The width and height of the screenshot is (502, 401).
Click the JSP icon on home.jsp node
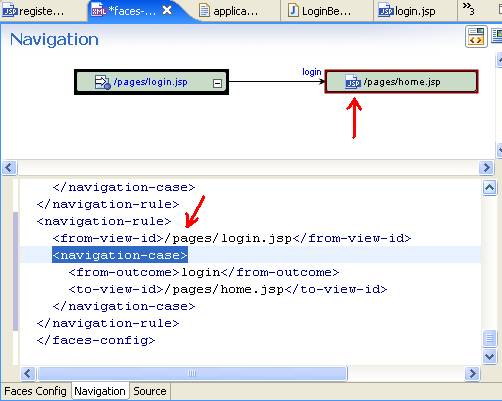click(x=353, y=82)
